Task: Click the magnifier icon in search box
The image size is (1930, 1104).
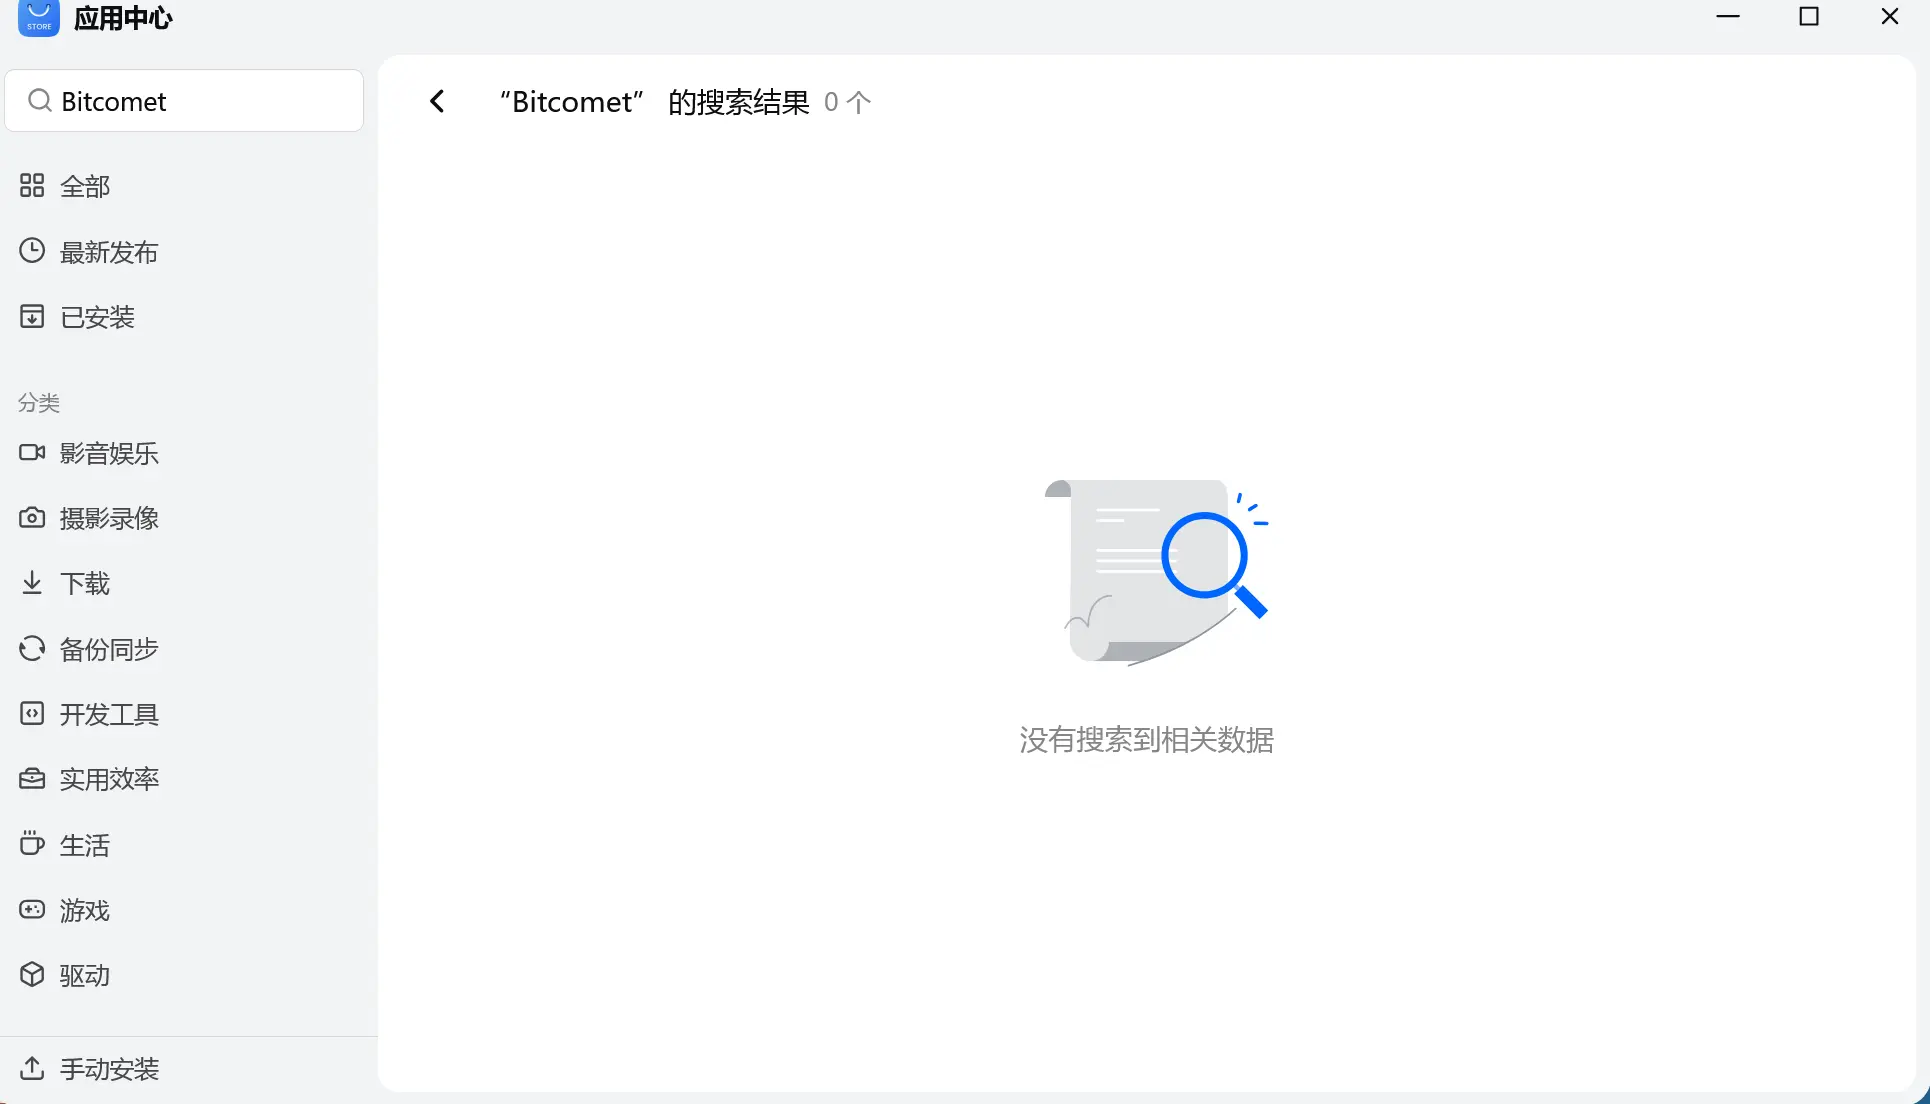Action: [40, 101]
